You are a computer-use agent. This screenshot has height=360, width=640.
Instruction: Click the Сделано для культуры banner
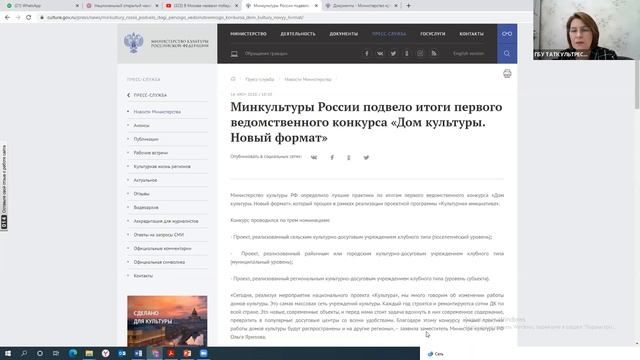[167, 321]
